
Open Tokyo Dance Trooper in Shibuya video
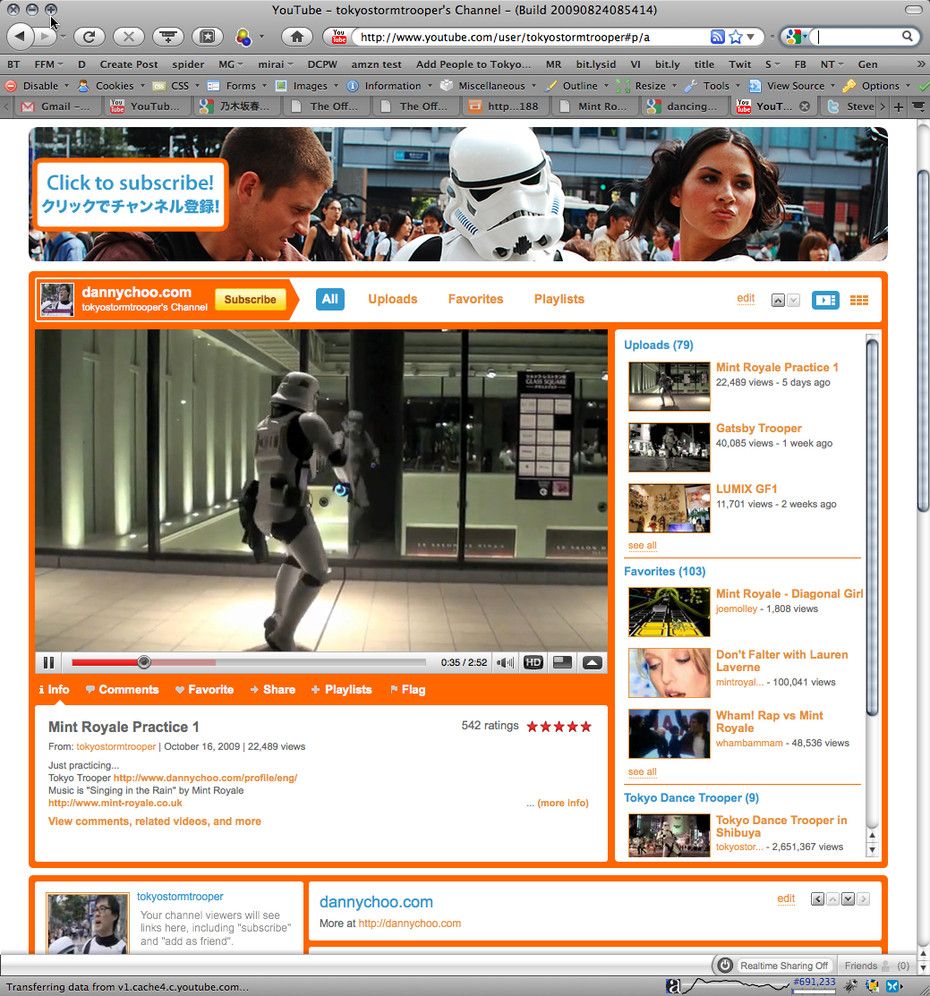tap(781, 826)
